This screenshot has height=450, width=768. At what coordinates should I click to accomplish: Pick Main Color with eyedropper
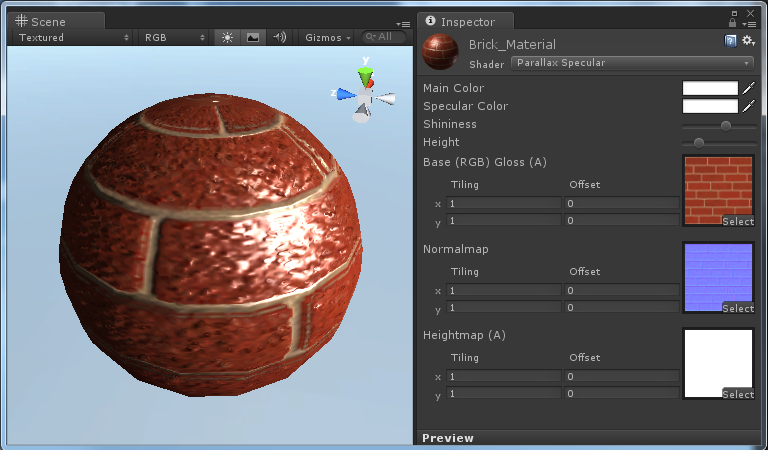point(748,88)
